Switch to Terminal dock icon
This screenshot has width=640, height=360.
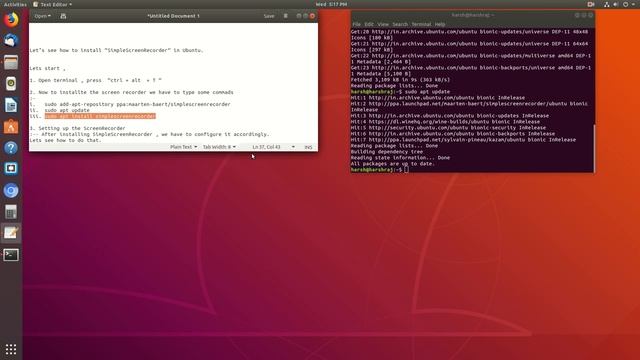point(11,255)
